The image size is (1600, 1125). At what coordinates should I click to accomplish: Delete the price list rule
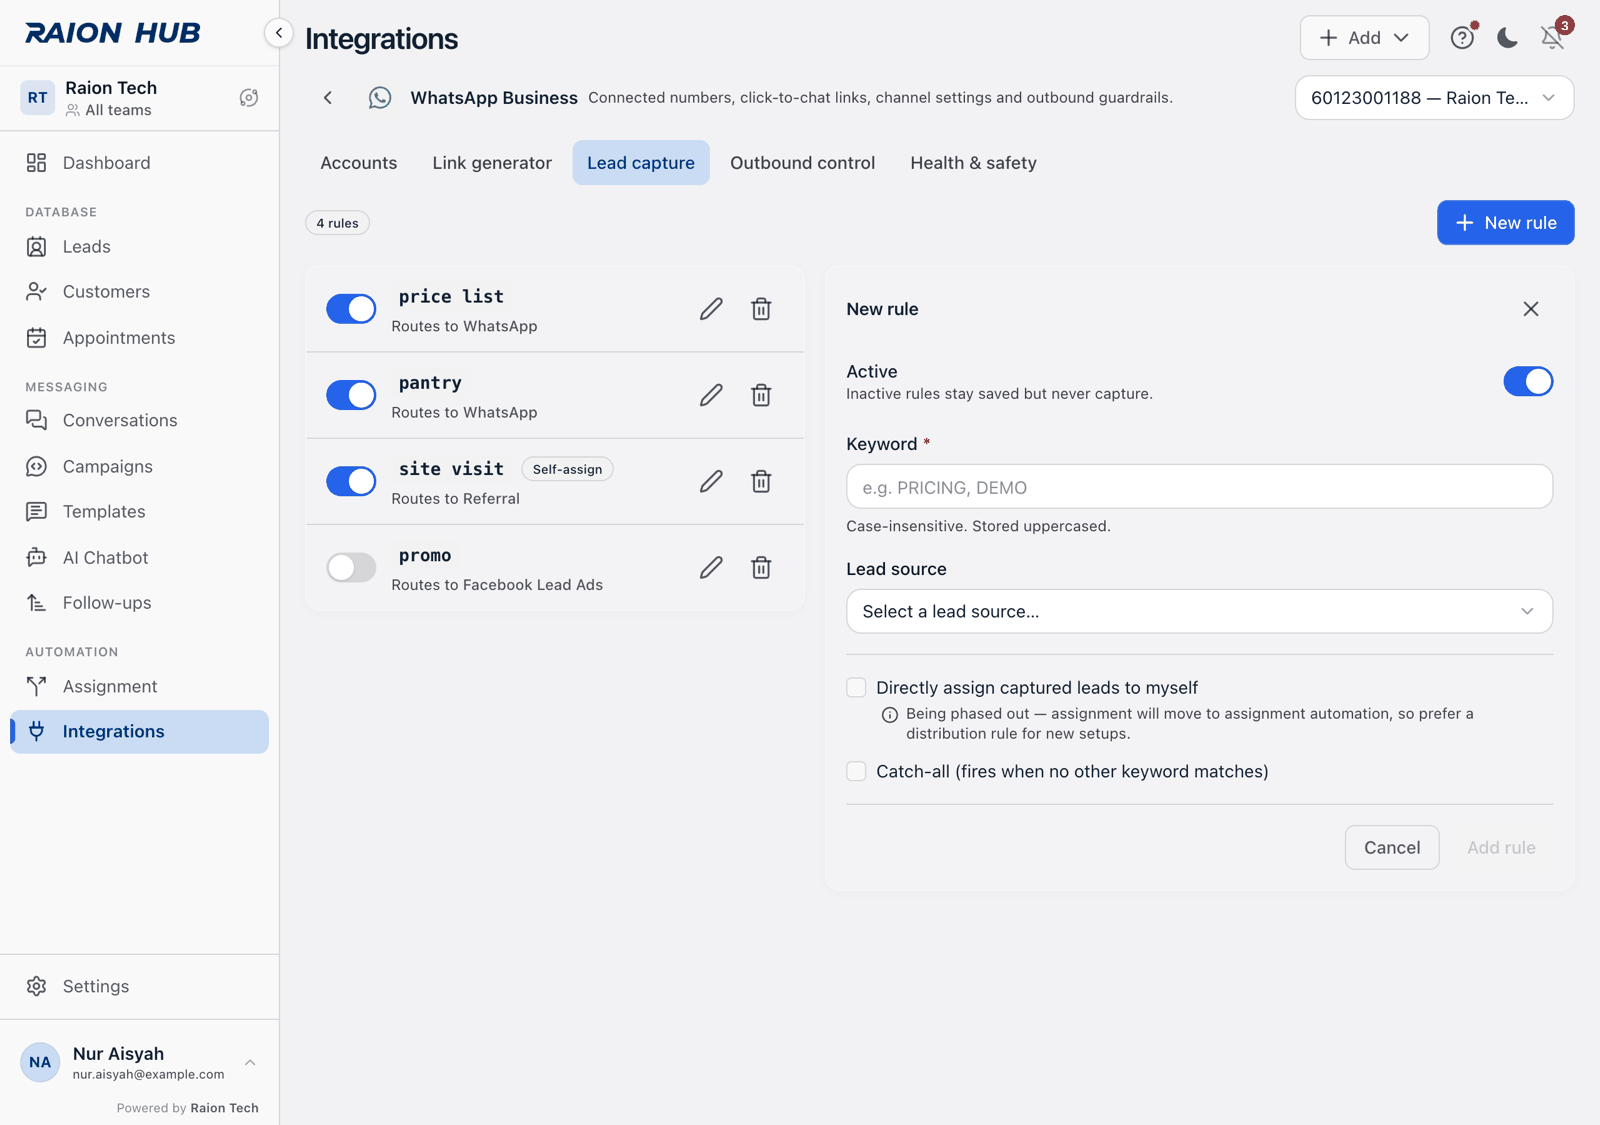tap(761, 309)
